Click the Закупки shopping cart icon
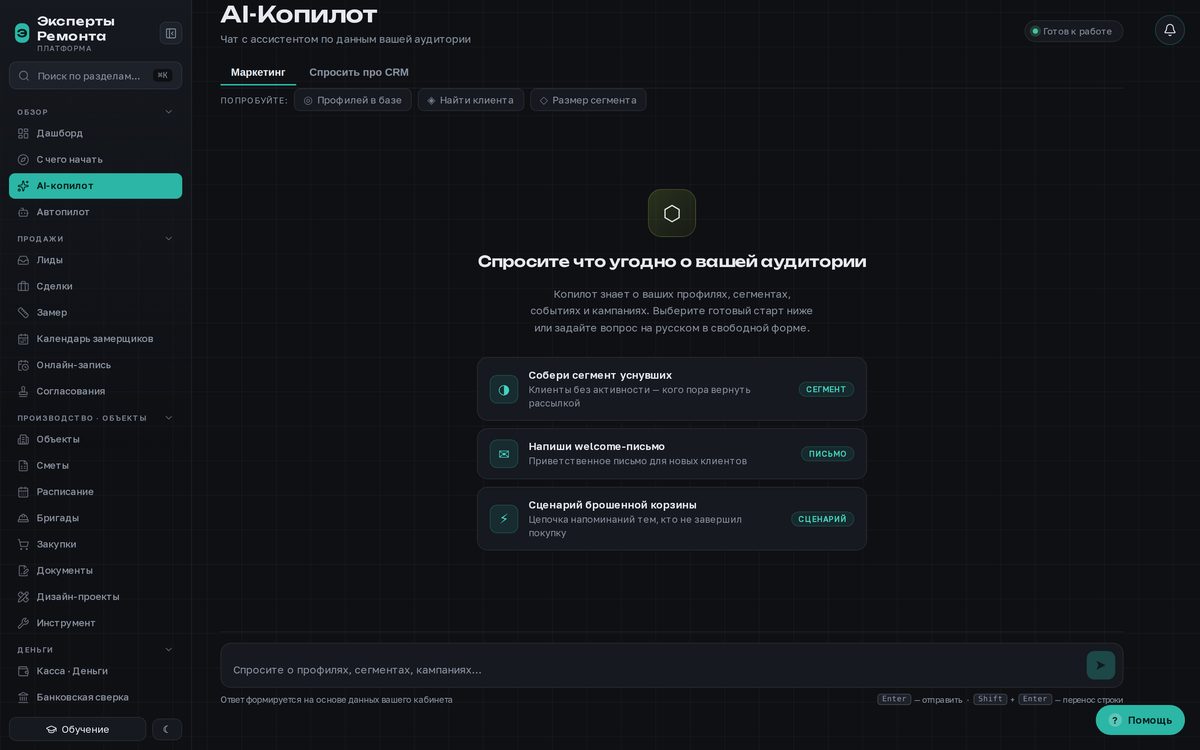 coord(23,544)
